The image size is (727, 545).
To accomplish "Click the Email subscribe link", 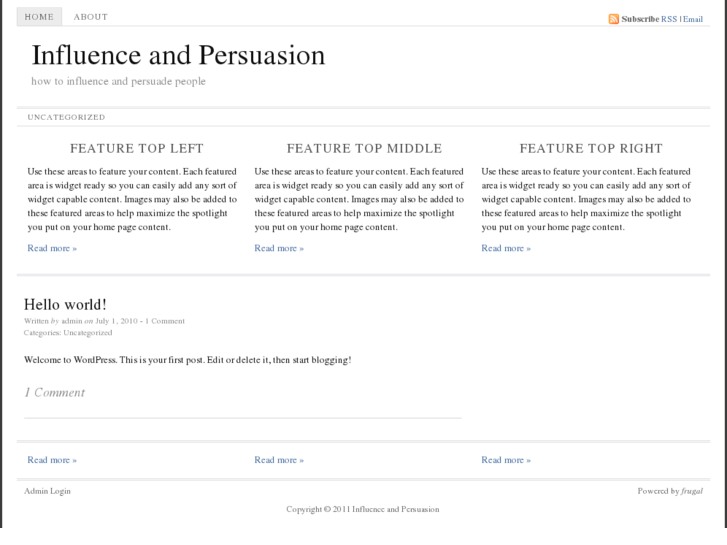I will tap(693, 19).
